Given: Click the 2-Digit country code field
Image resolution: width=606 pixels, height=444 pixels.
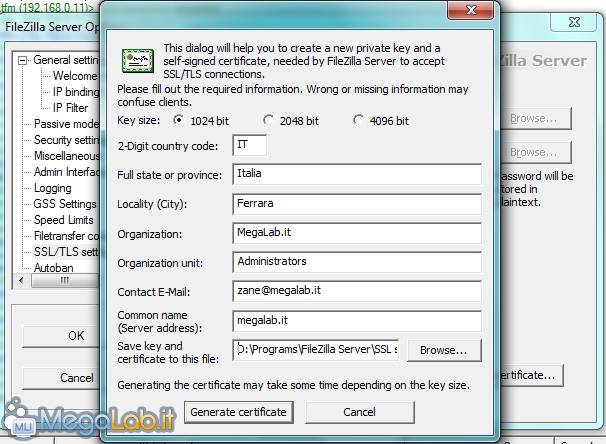Looking at the screenshot, I should 250,145.
